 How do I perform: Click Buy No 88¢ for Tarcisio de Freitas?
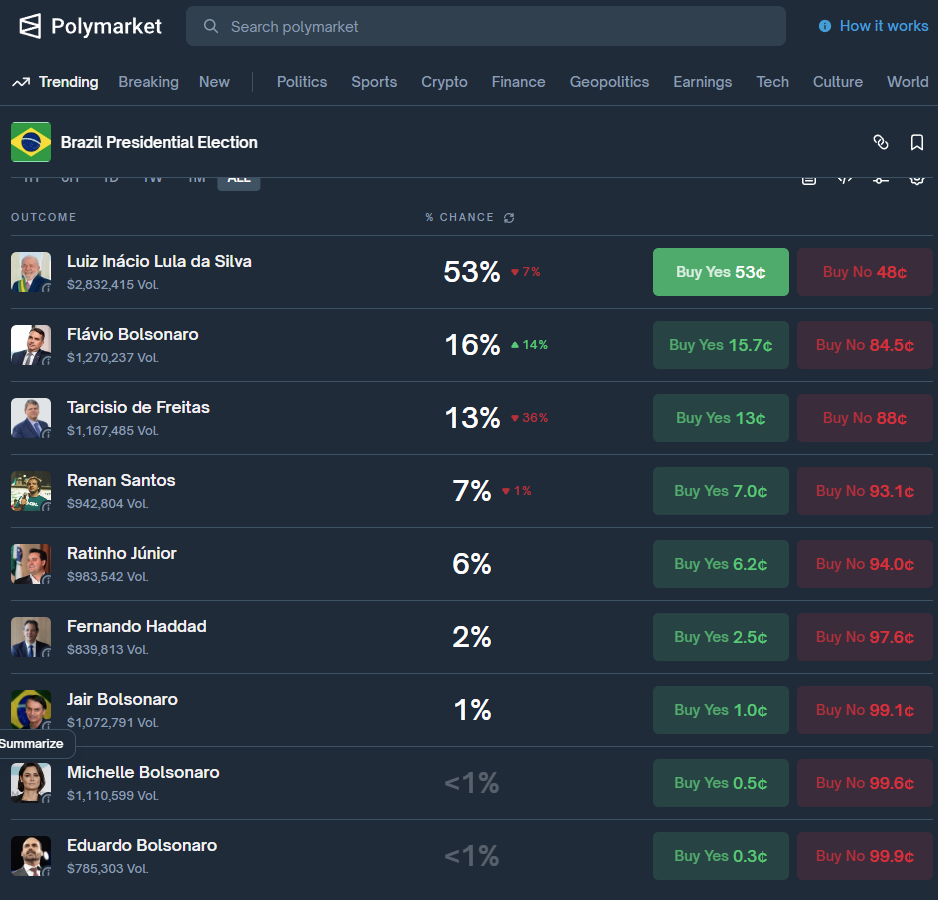865,418
